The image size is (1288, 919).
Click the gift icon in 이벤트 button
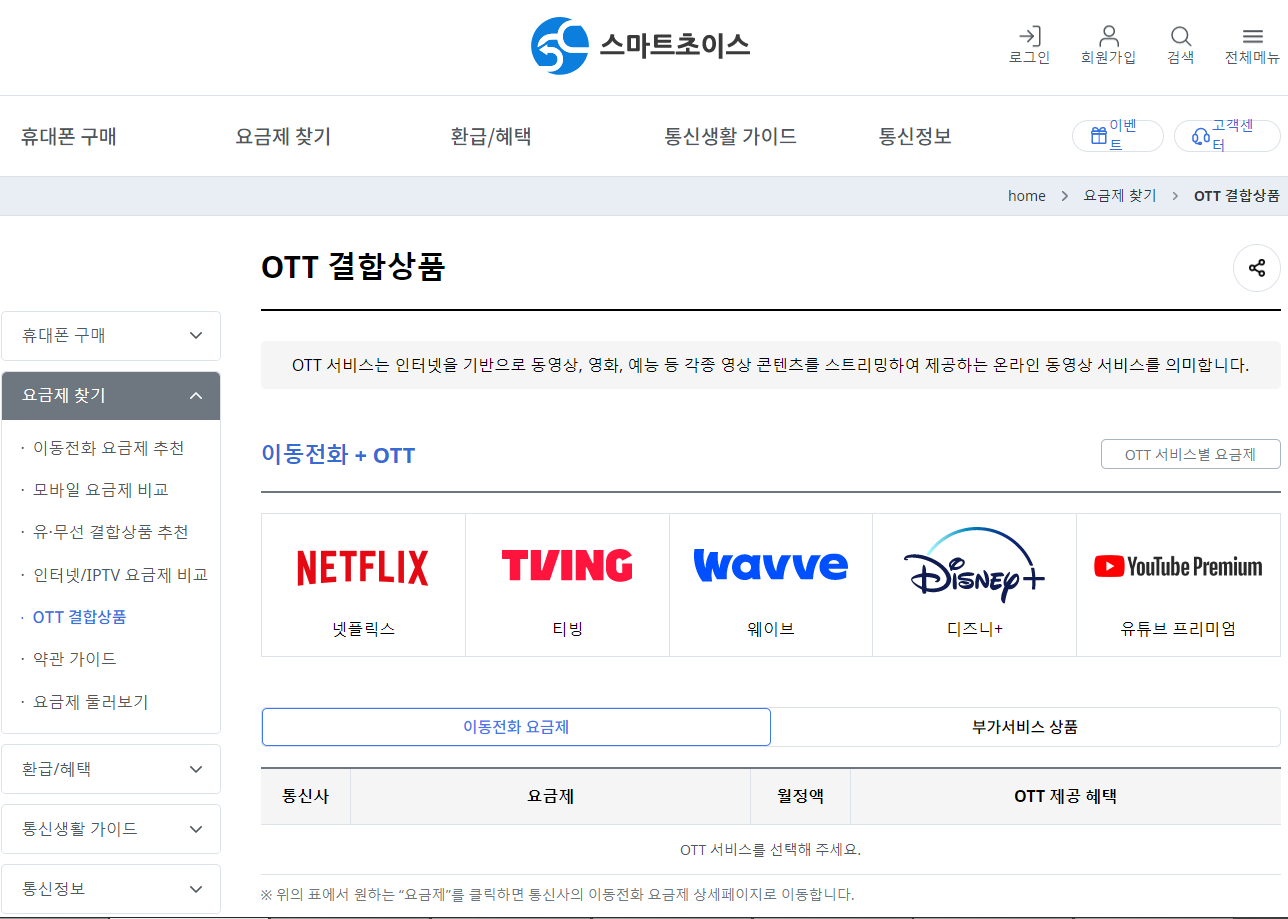pyautogui.click(x=1098, y=136)
